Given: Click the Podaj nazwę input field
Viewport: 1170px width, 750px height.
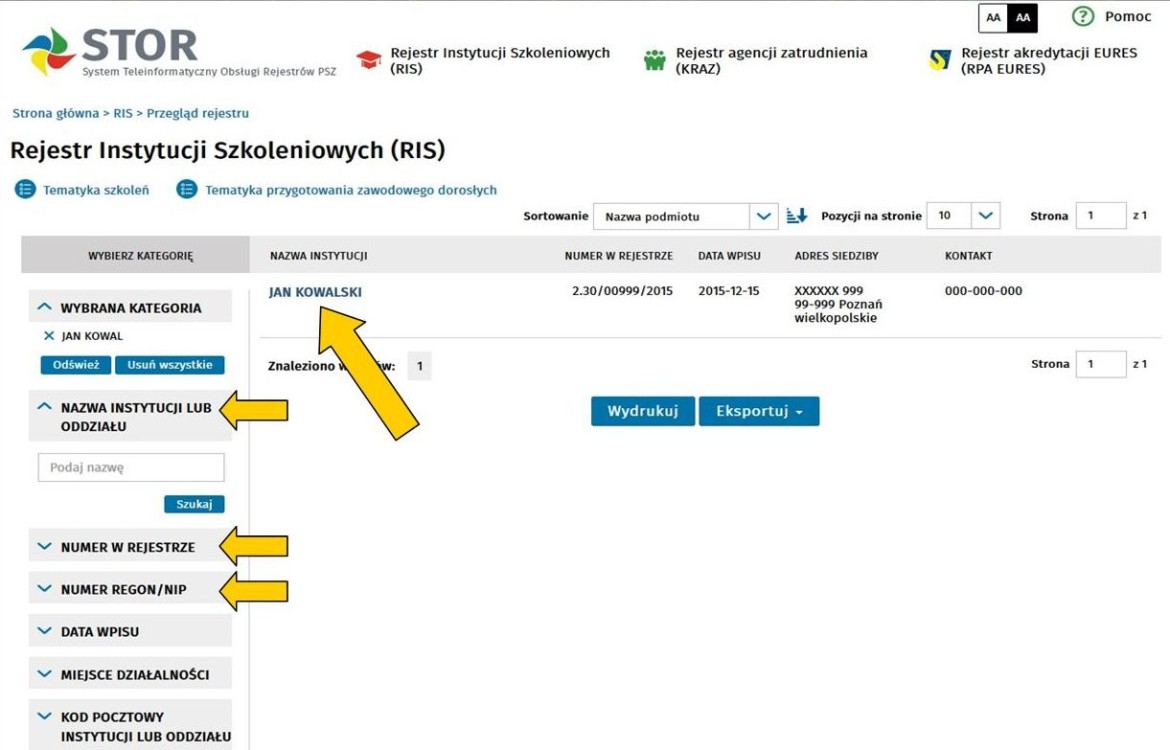Looking at the screenshot, I should pyautogui.click(x=131, y=467).
